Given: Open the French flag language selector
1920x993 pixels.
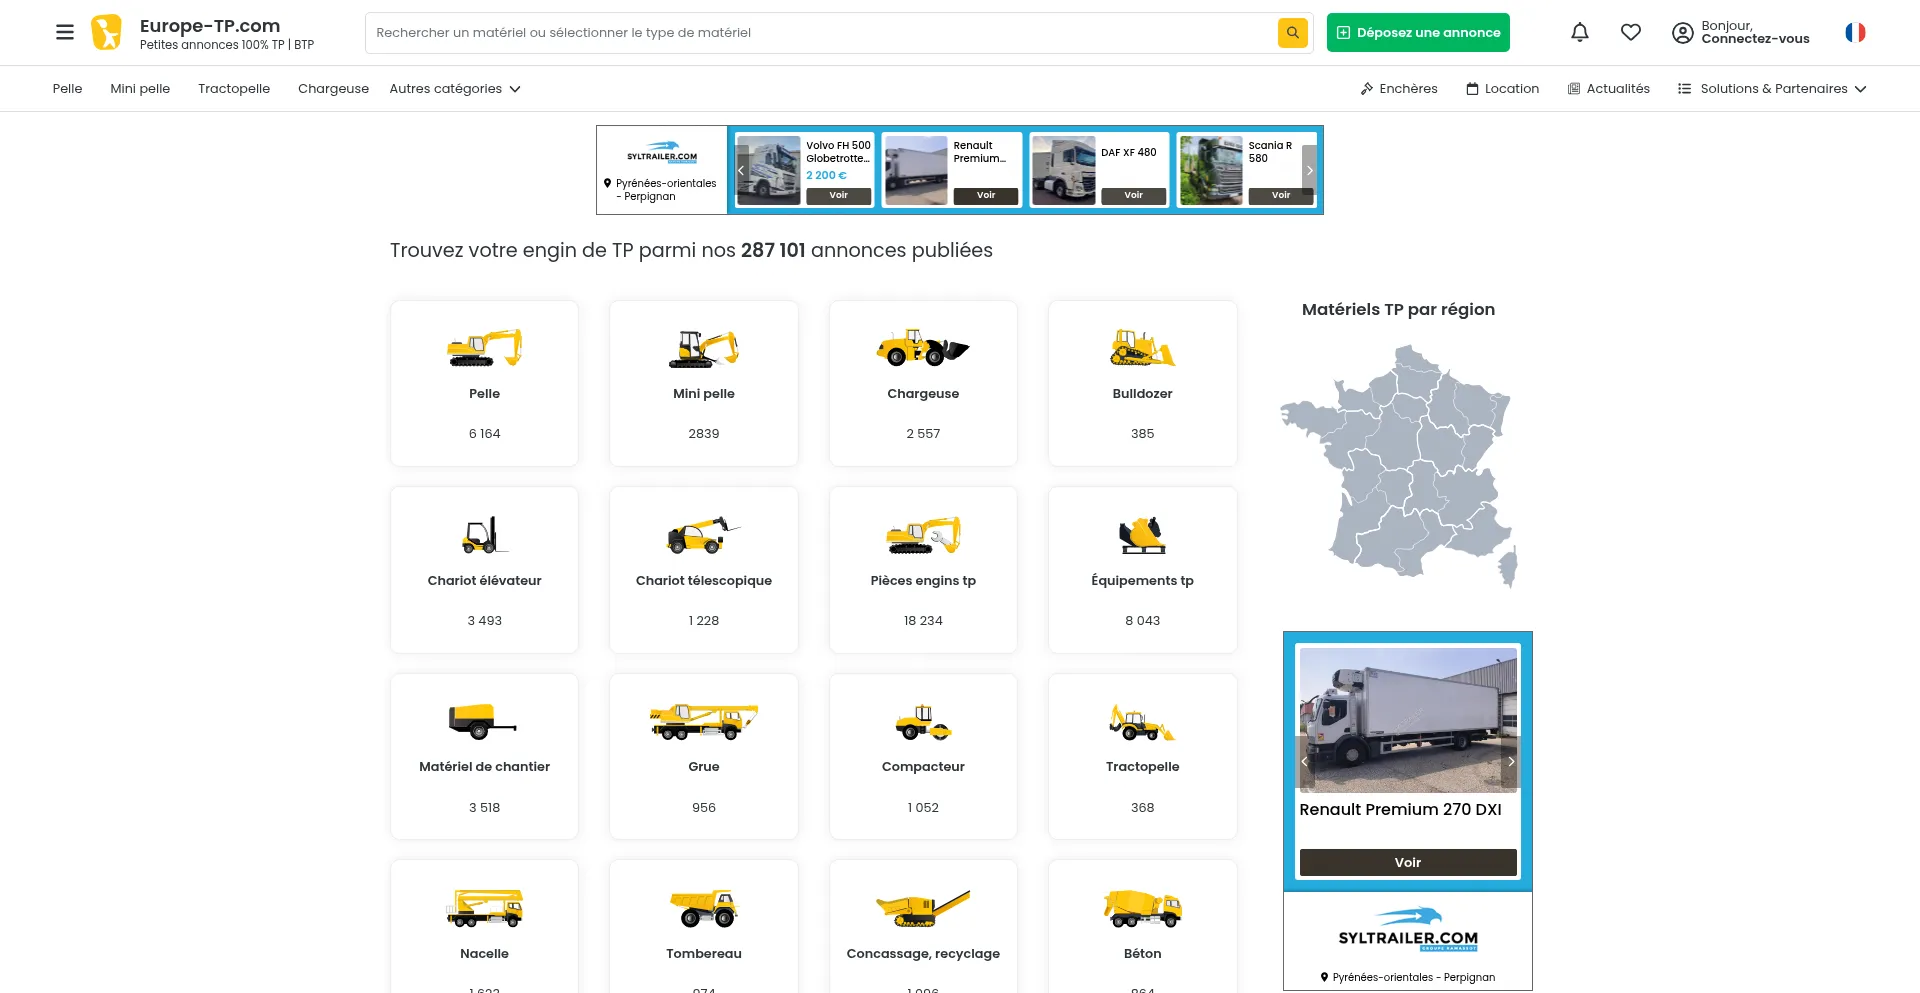Looking at the screenshot, I should point(1855,32).
